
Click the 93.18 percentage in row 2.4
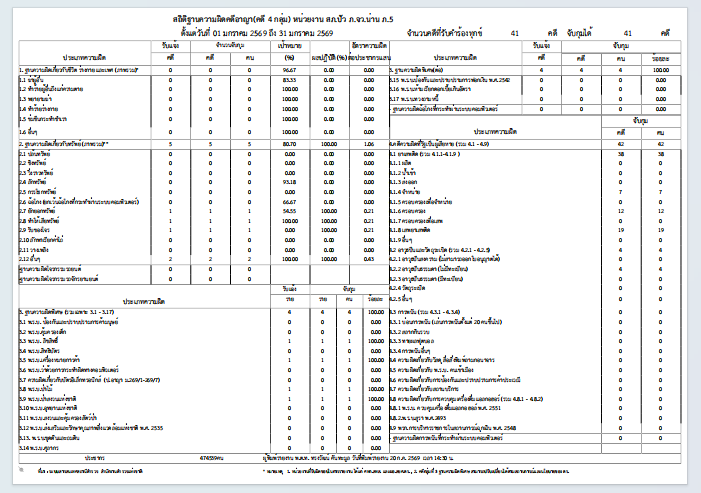(x=290, y=182)
